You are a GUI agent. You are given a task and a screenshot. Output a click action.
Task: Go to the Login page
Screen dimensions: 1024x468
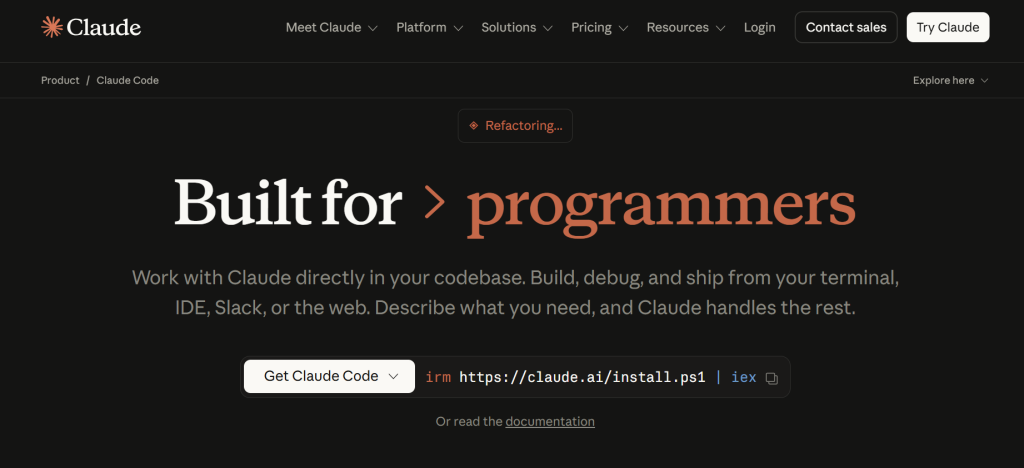[760, 27]
